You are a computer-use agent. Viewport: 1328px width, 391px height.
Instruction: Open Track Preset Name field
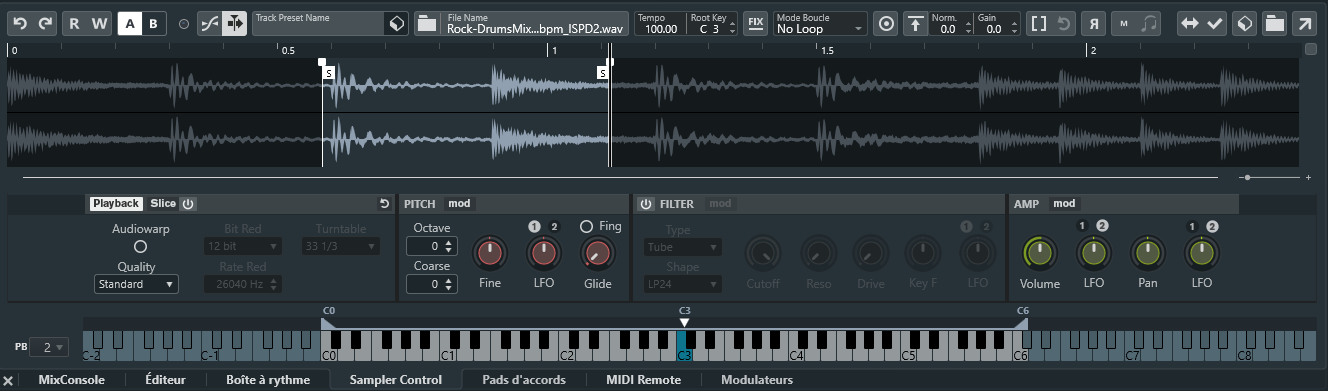click(318, 23)
